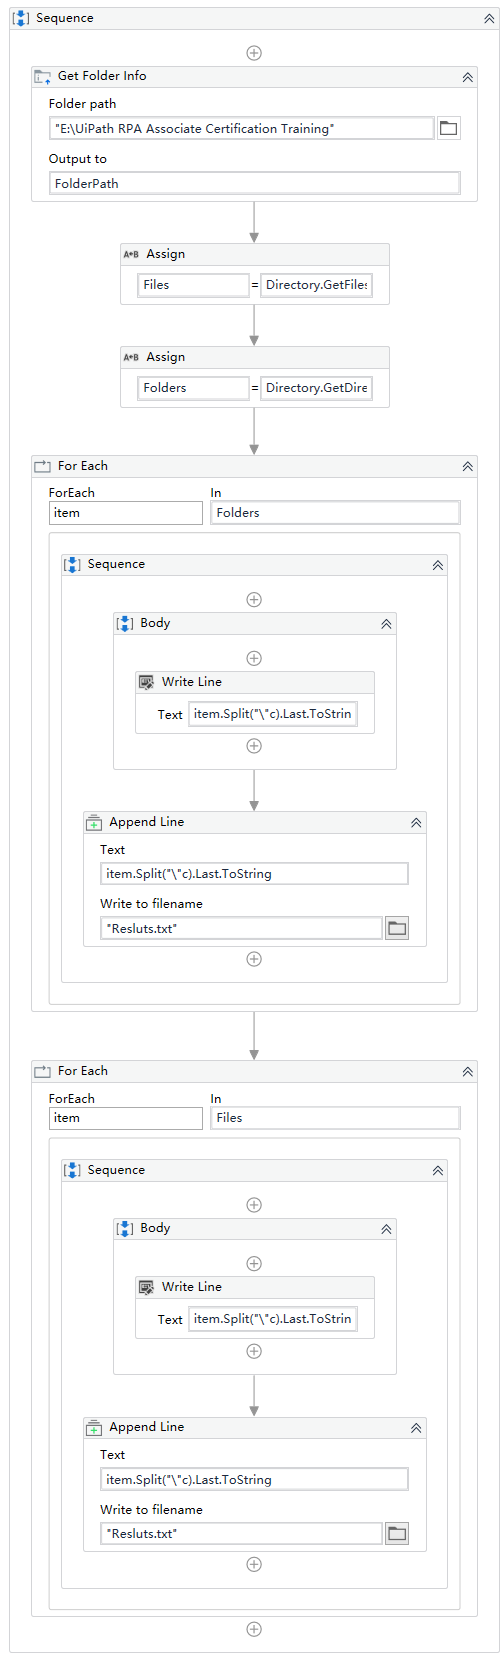Collapse the second Append Line activity
This screenshot has height=1661, width=504.
point(416,1428)
